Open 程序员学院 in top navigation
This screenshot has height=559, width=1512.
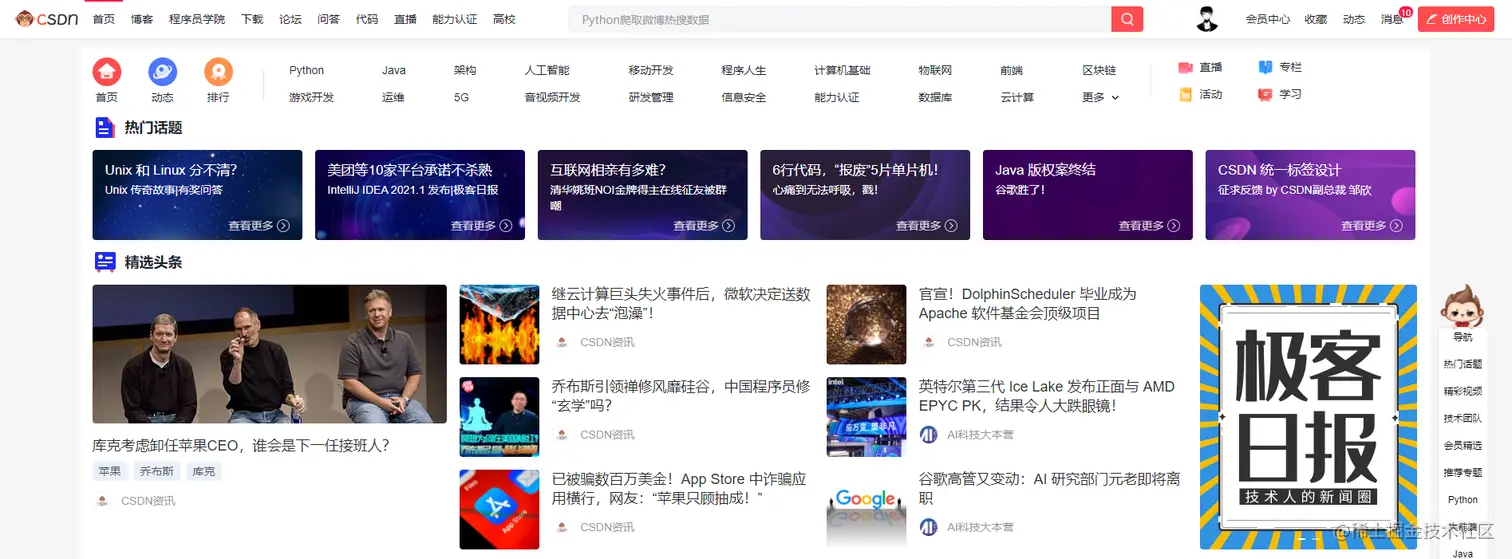(197, 19)
